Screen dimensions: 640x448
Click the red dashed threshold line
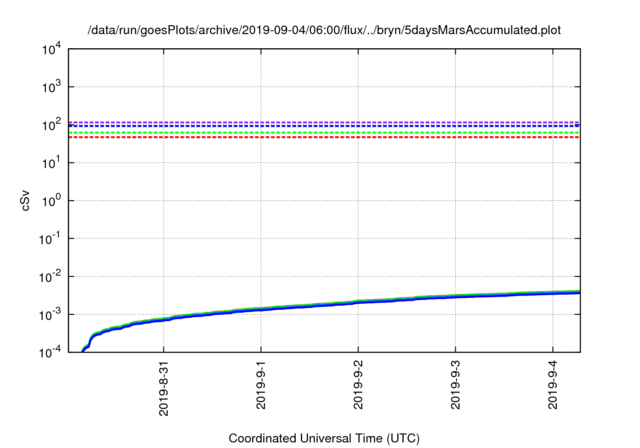pyautogui.click(x=324, y=137)
